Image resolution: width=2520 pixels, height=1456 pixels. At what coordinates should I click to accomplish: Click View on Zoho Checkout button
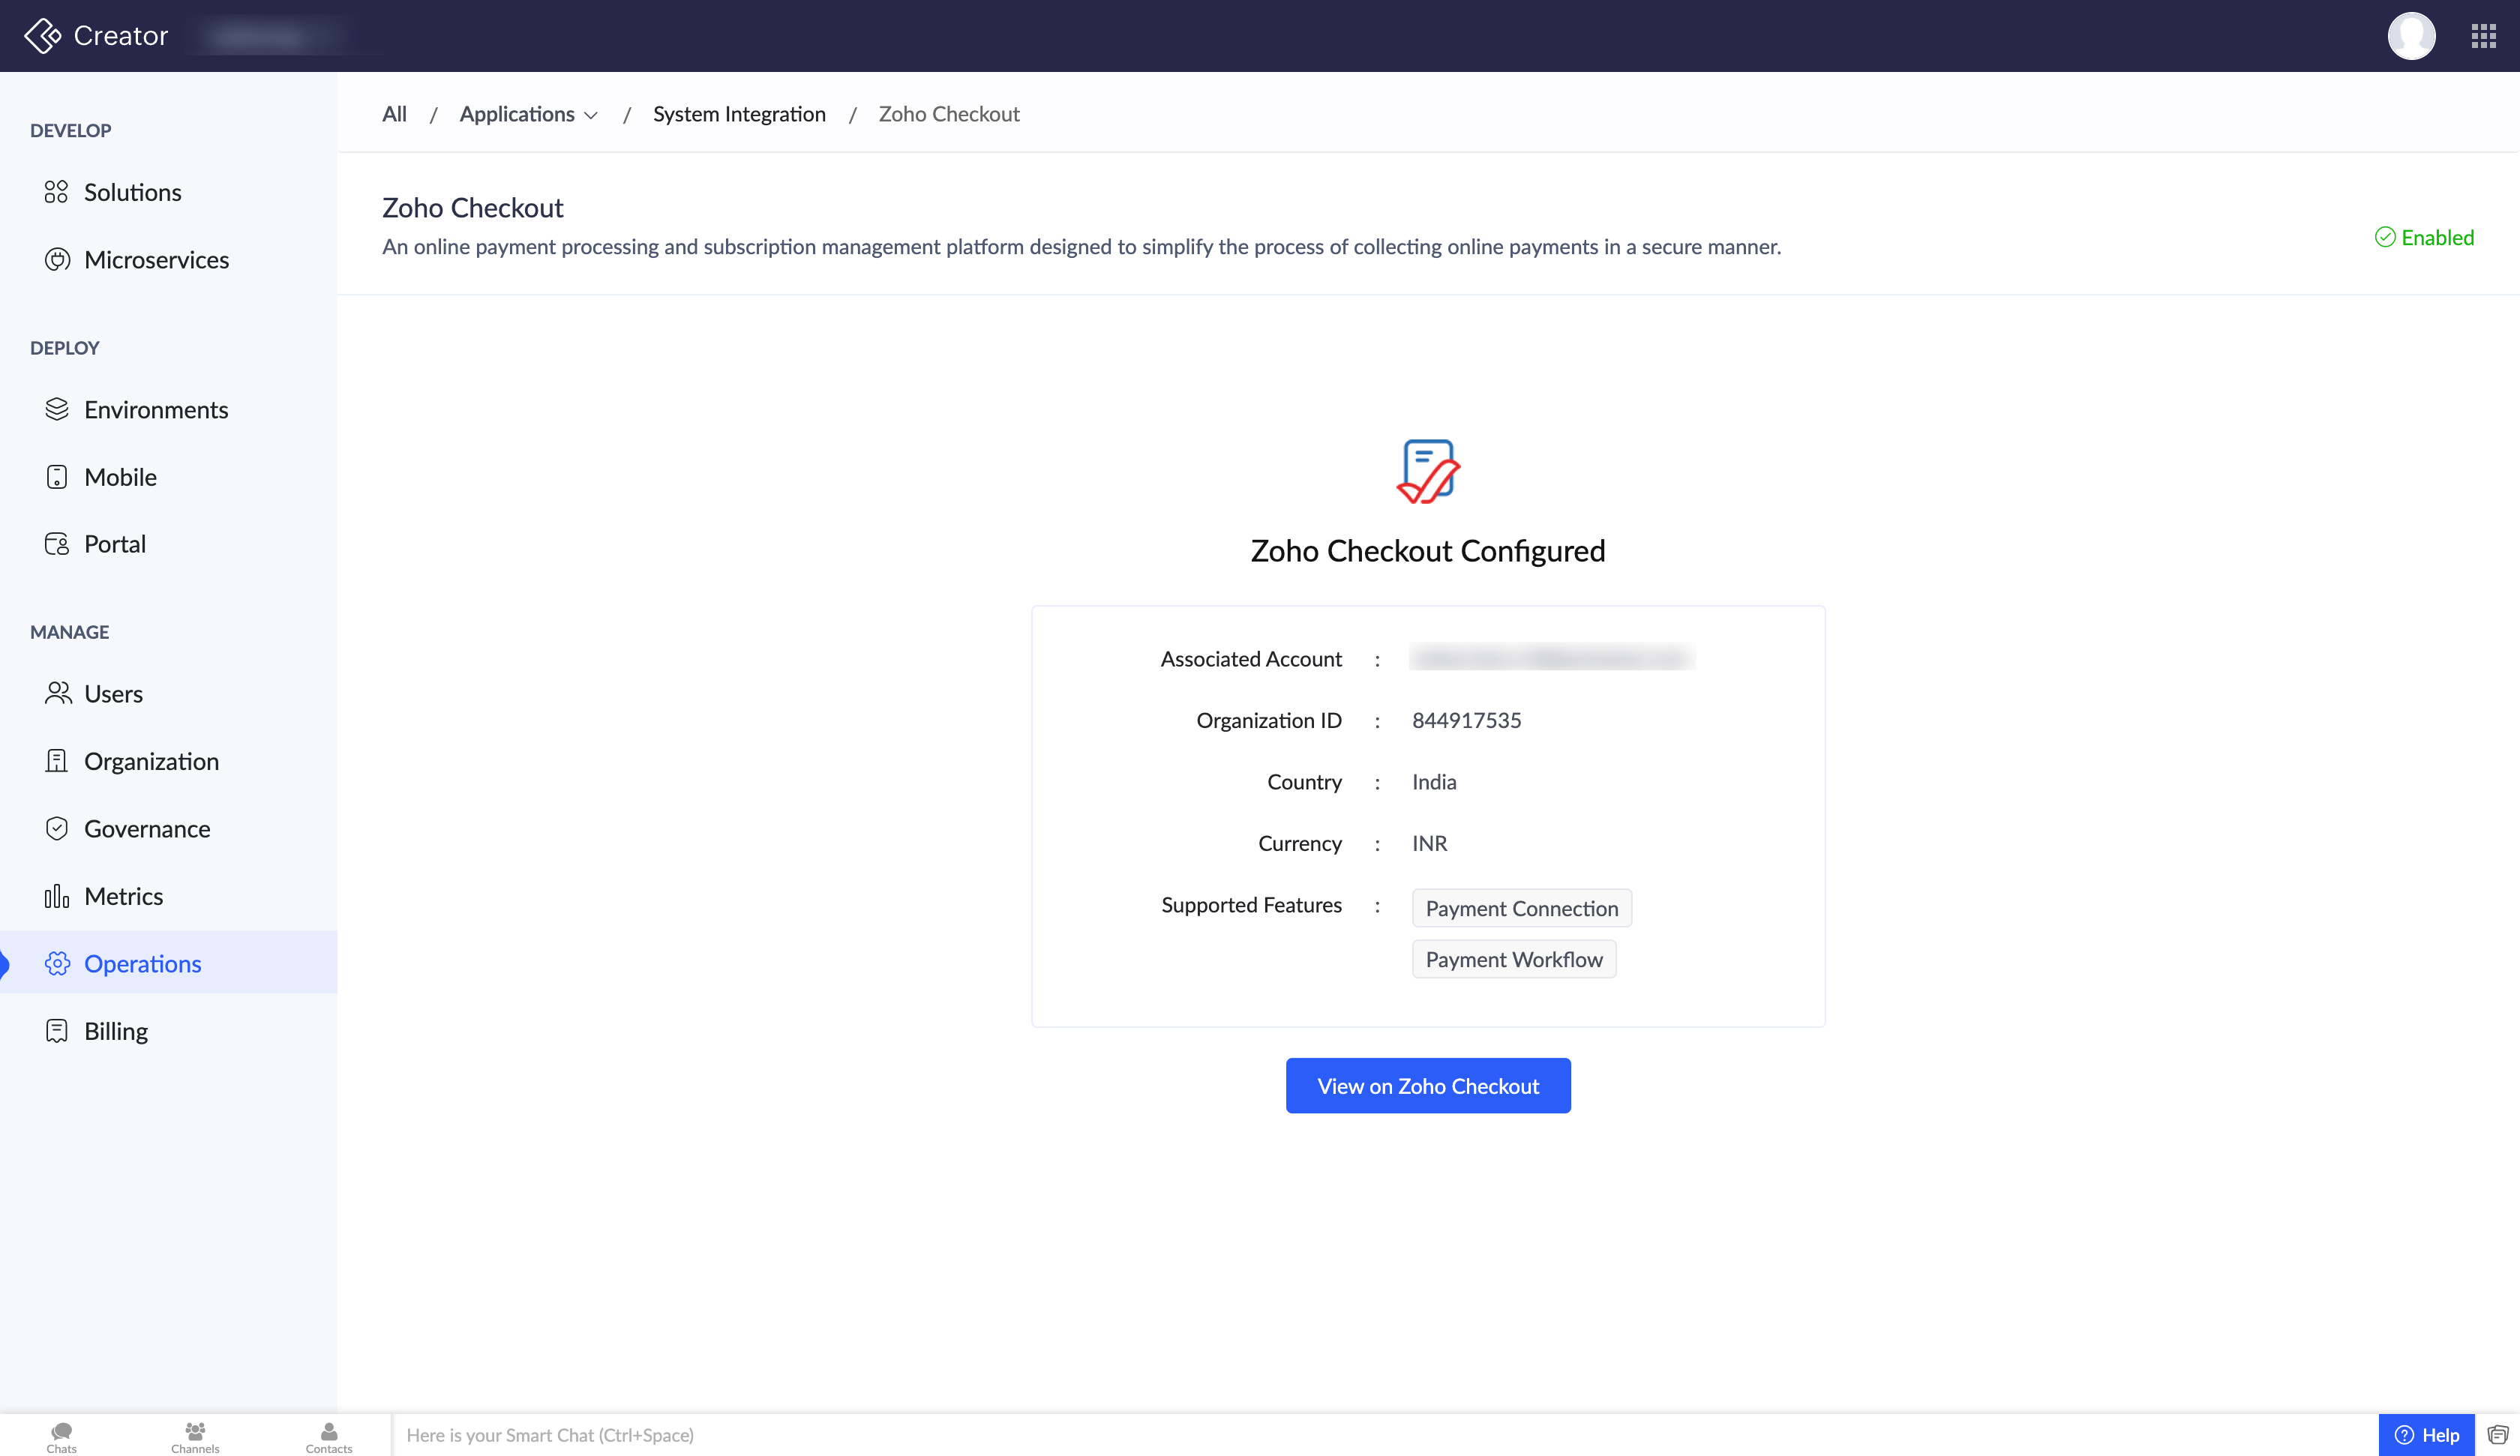point(1427,1086)
